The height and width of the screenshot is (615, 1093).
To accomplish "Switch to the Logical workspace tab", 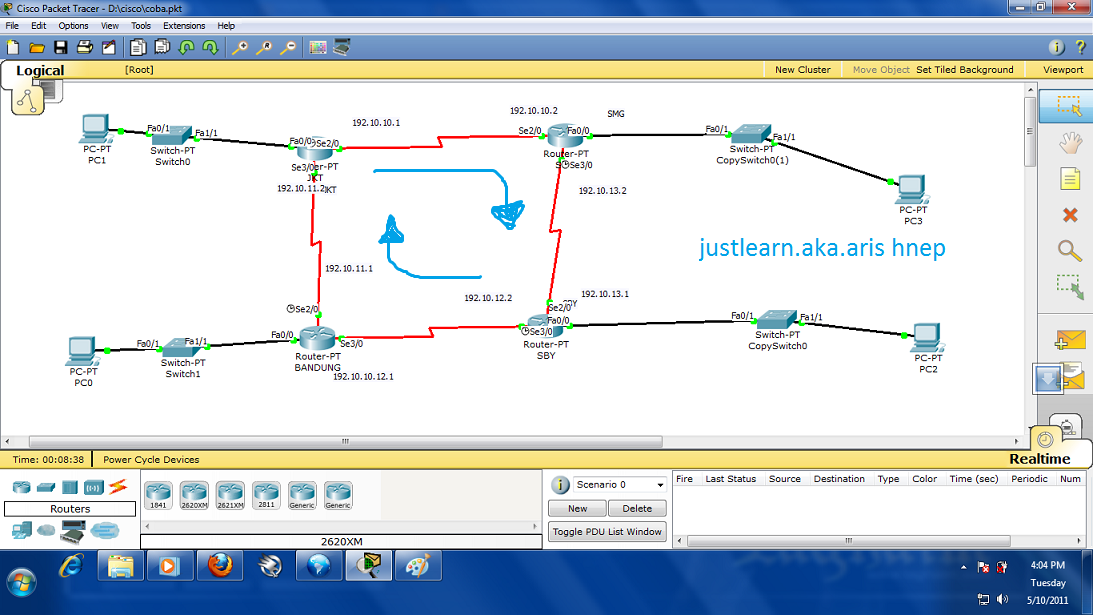I will coord(41,71).
